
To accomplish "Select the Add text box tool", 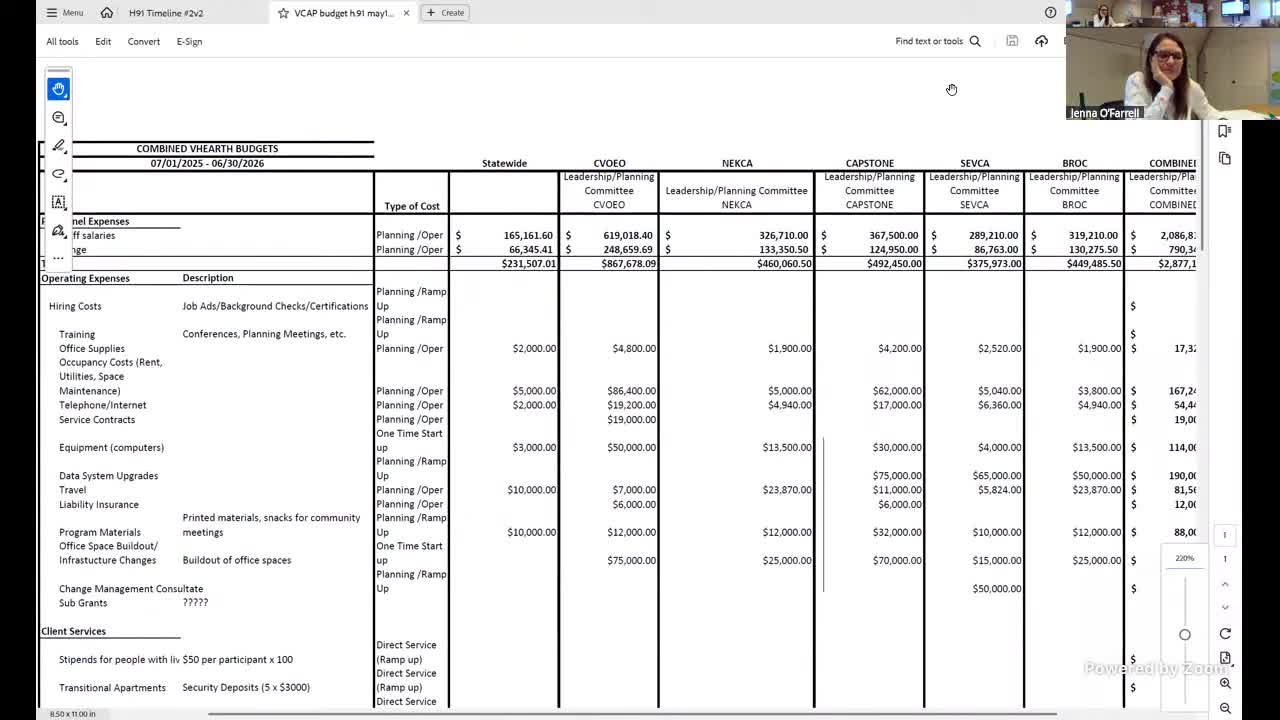I will coord(59,202).
